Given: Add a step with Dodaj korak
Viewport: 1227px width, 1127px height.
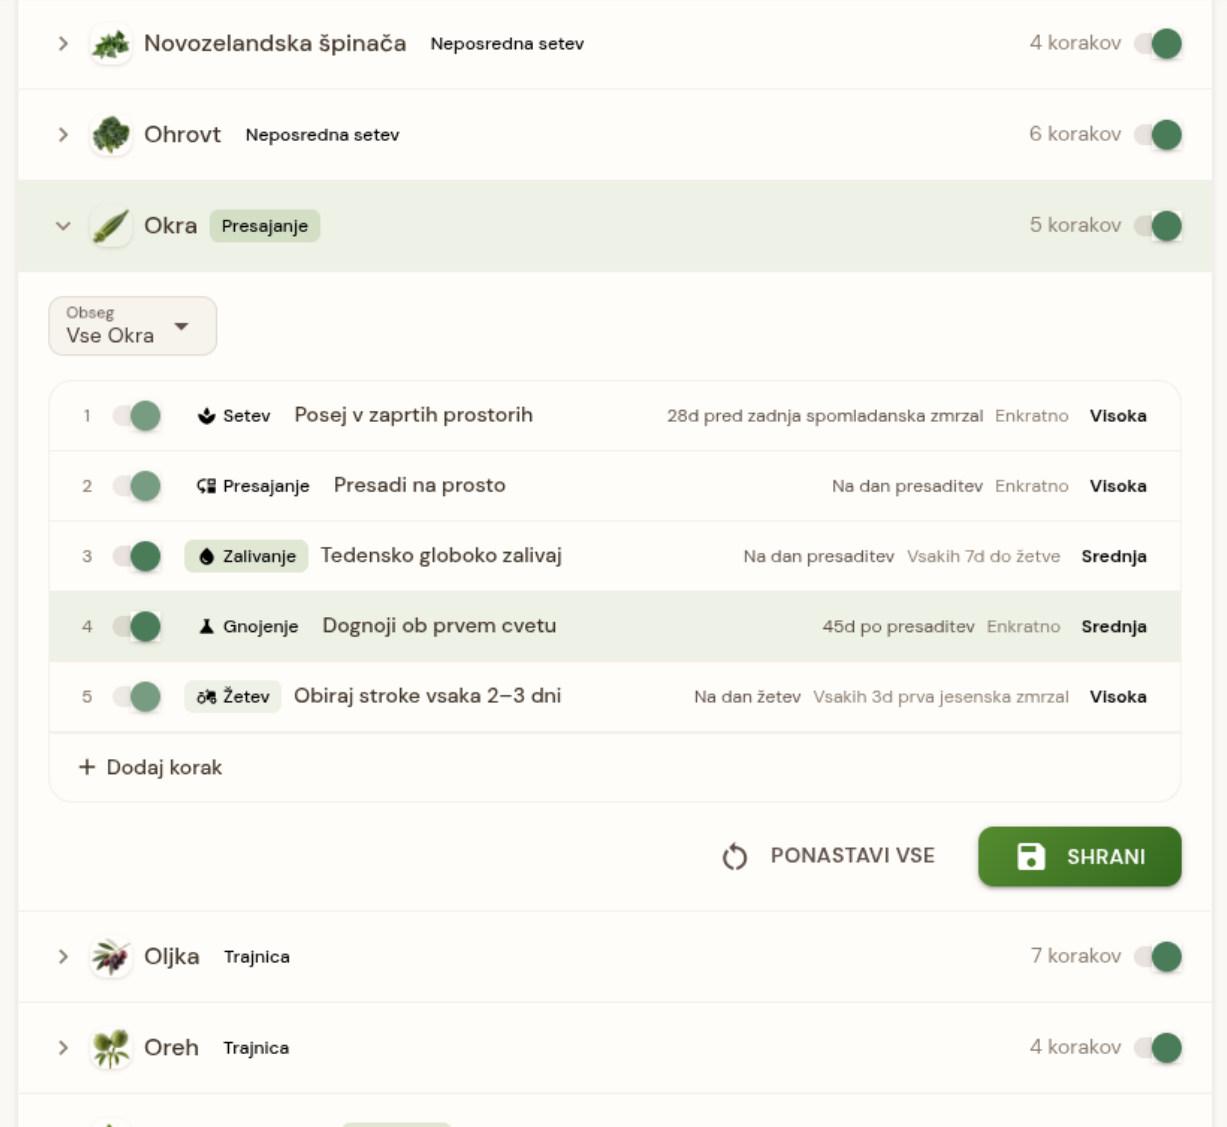Looking at the screenshot, I should point(150,767).
